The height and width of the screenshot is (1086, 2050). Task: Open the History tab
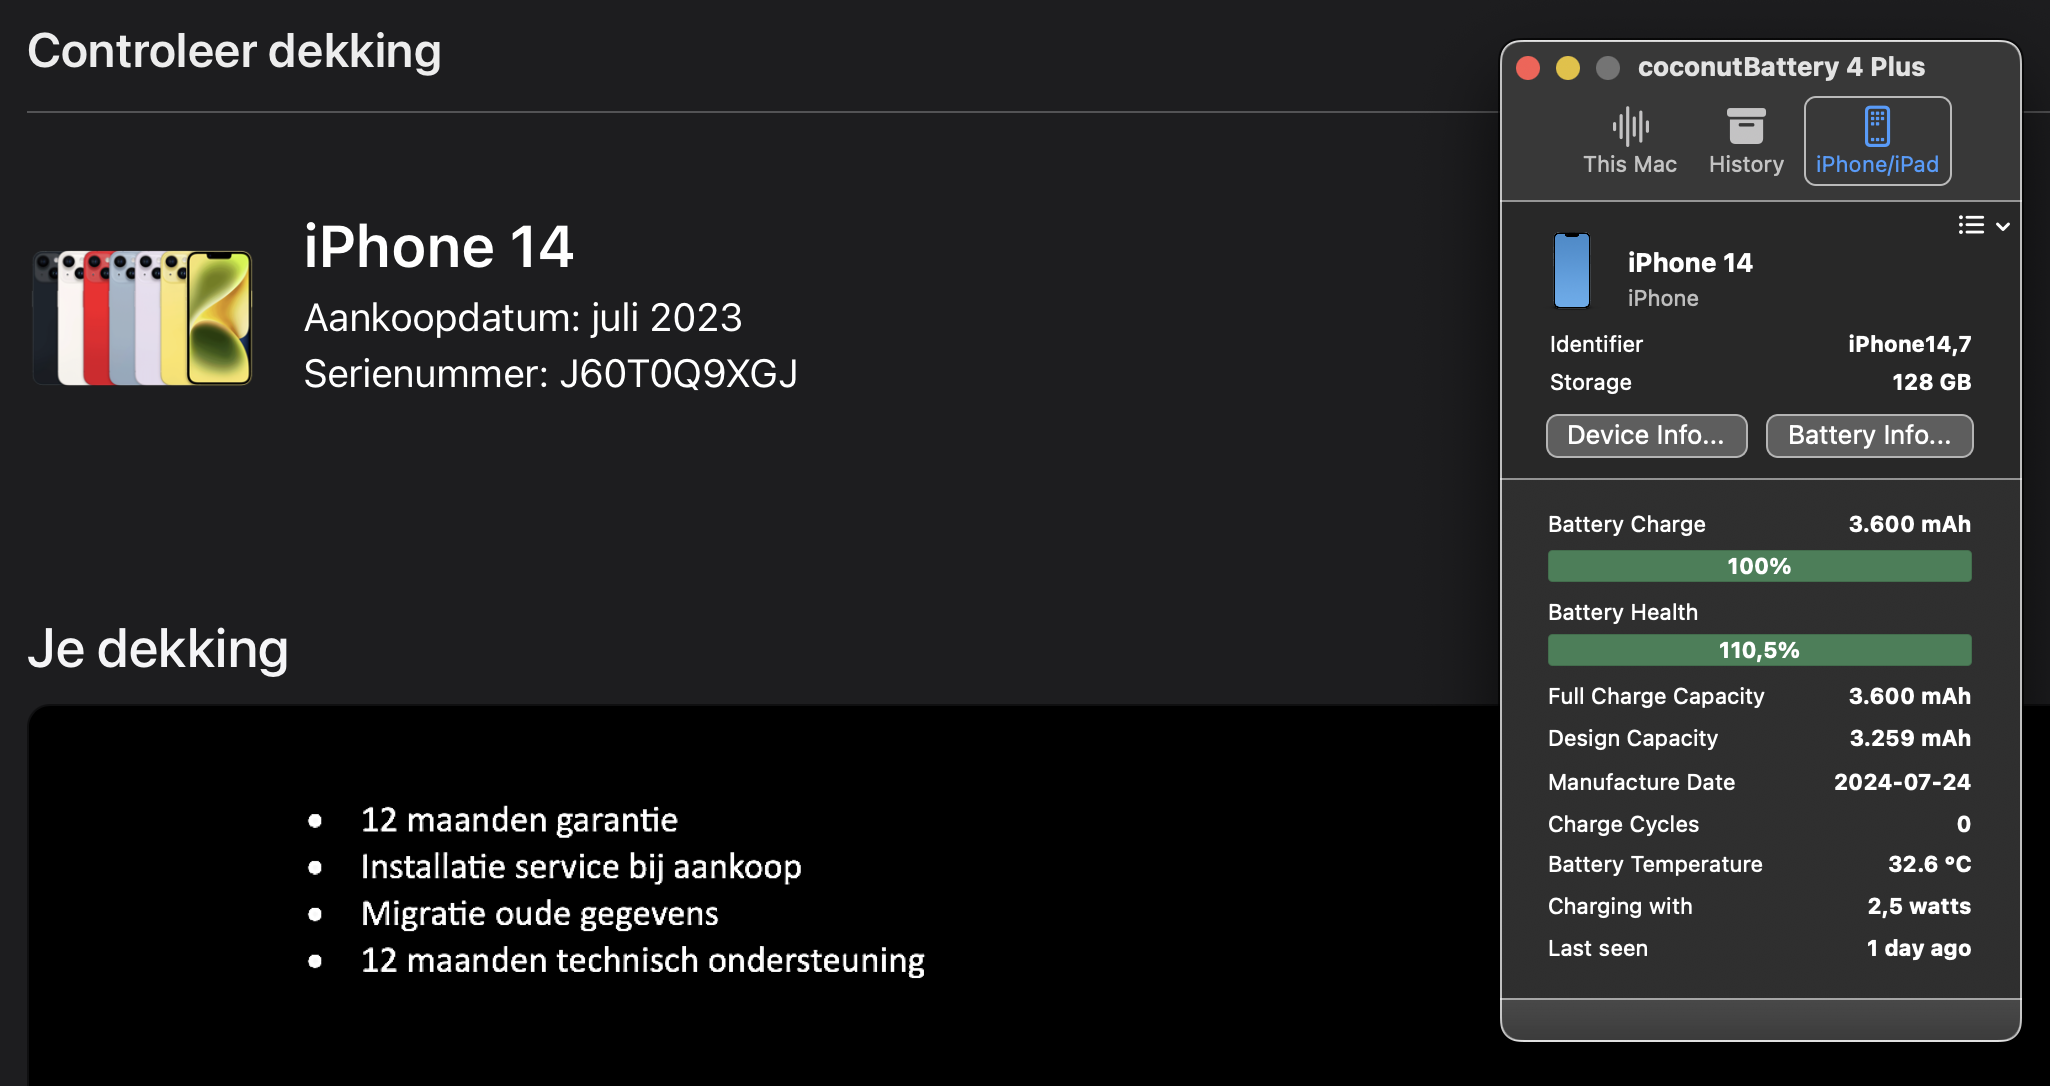[x=1746, y=141]
